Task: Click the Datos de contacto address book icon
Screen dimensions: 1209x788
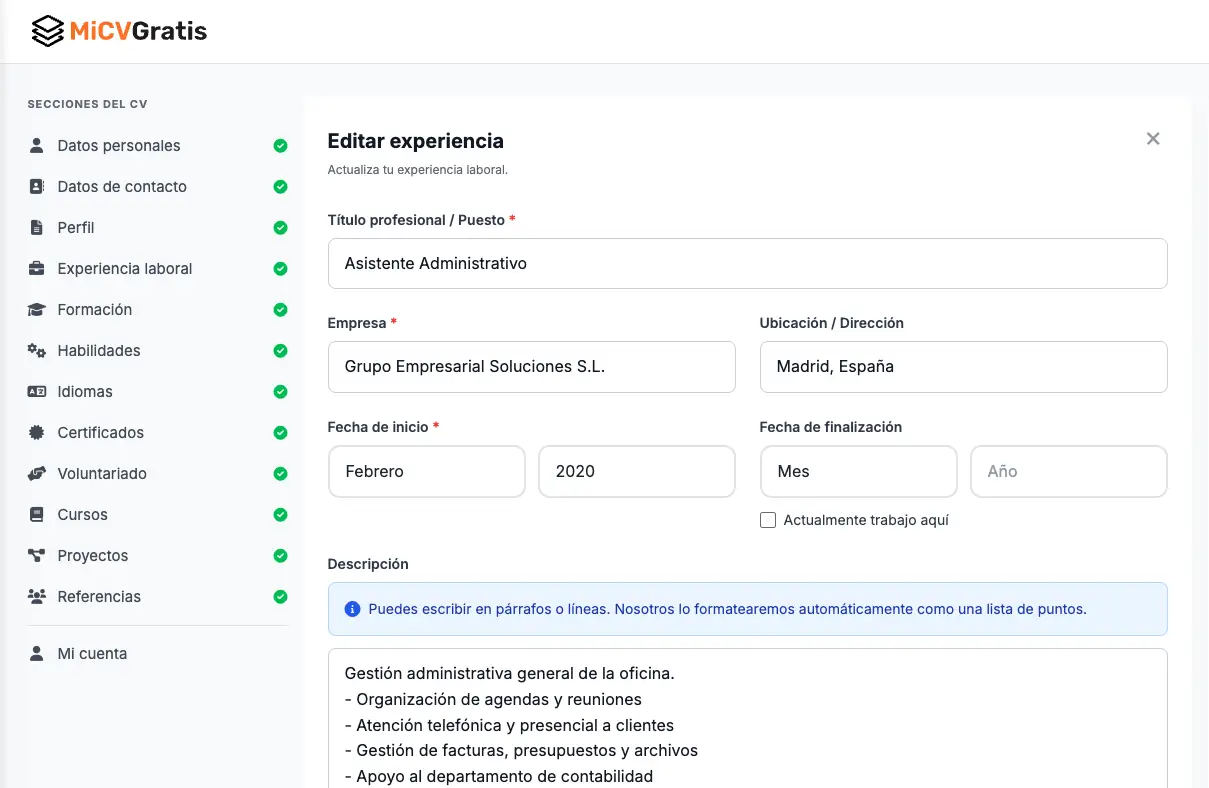Action: click(36, 186)
